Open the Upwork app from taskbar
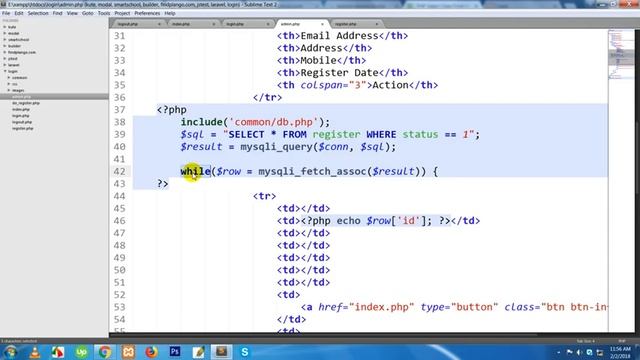 click(x=81, y=352)
